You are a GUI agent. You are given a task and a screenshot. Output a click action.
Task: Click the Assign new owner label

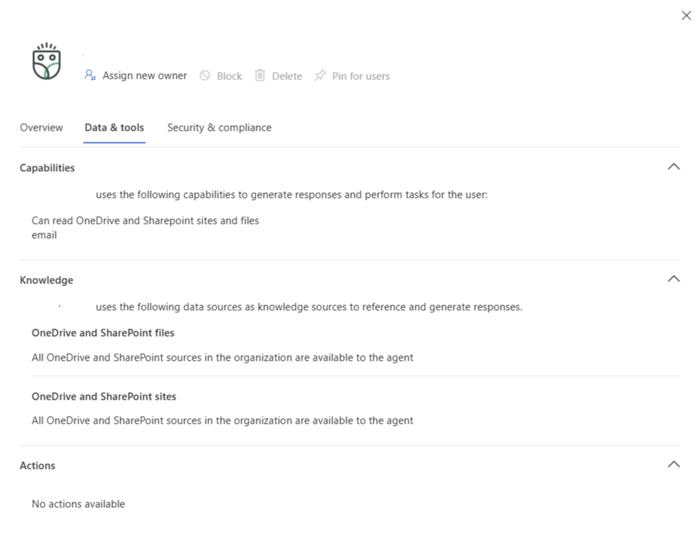144,76
